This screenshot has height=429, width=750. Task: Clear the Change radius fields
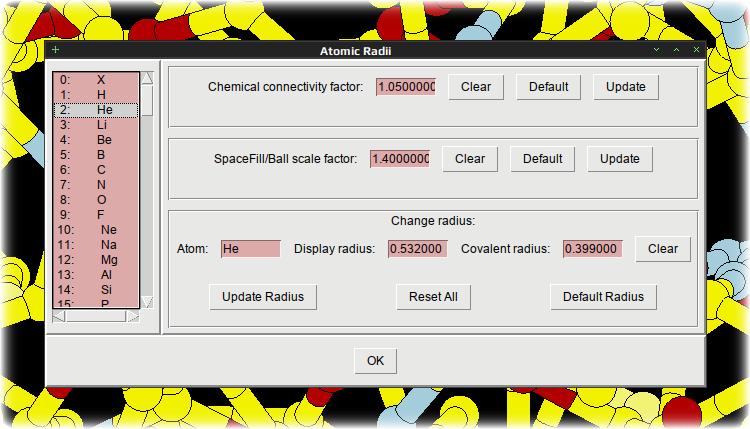point(663,249)
